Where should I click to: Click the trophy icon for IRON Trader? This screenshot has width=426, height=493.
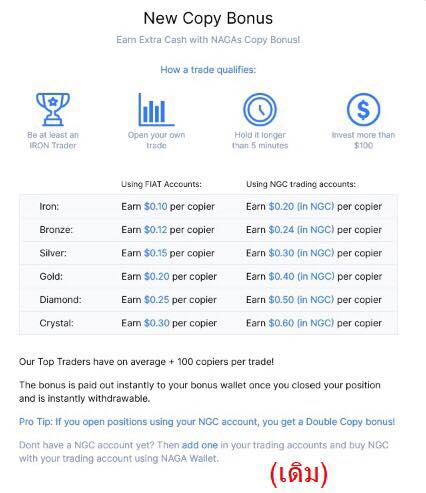point(53,109)
